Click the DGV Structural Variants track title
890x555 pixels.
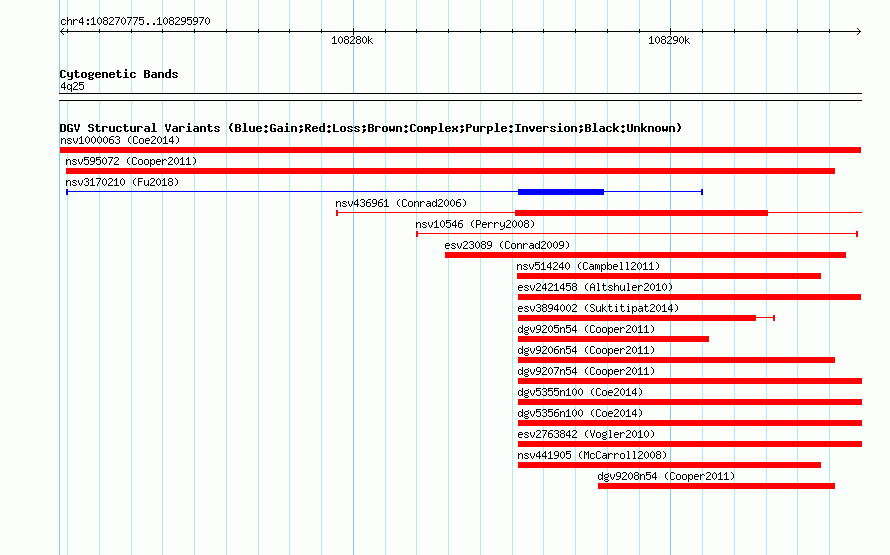(x=371, y=128)
